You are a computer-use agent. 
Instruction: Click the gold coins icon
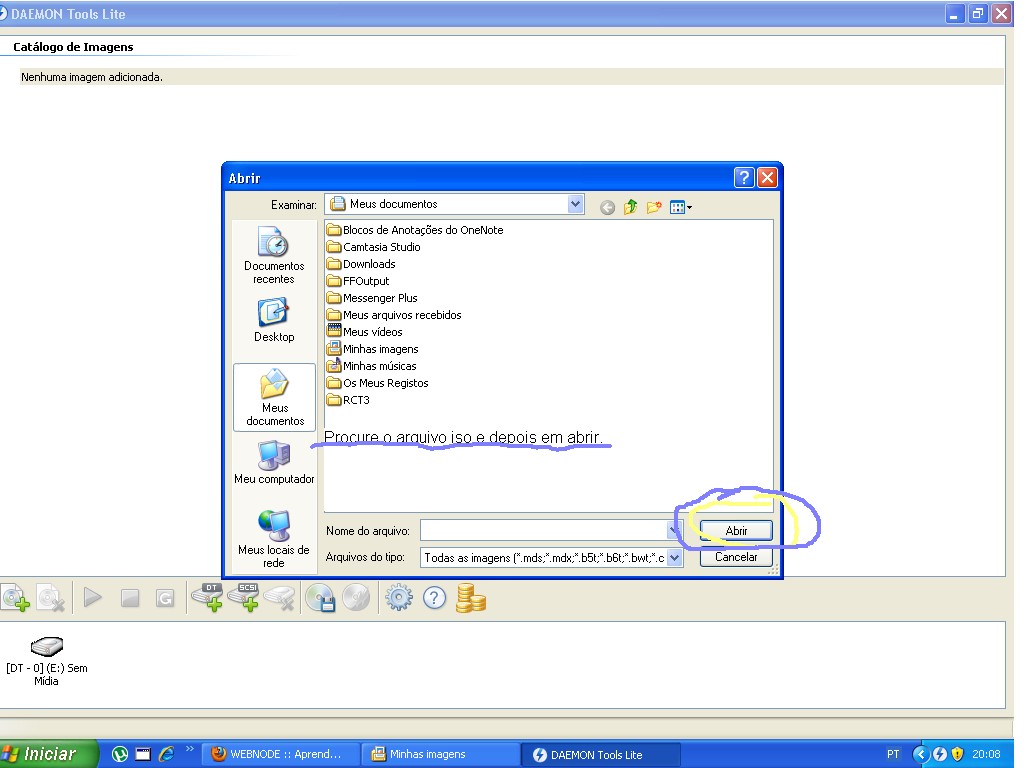(470, 598)
